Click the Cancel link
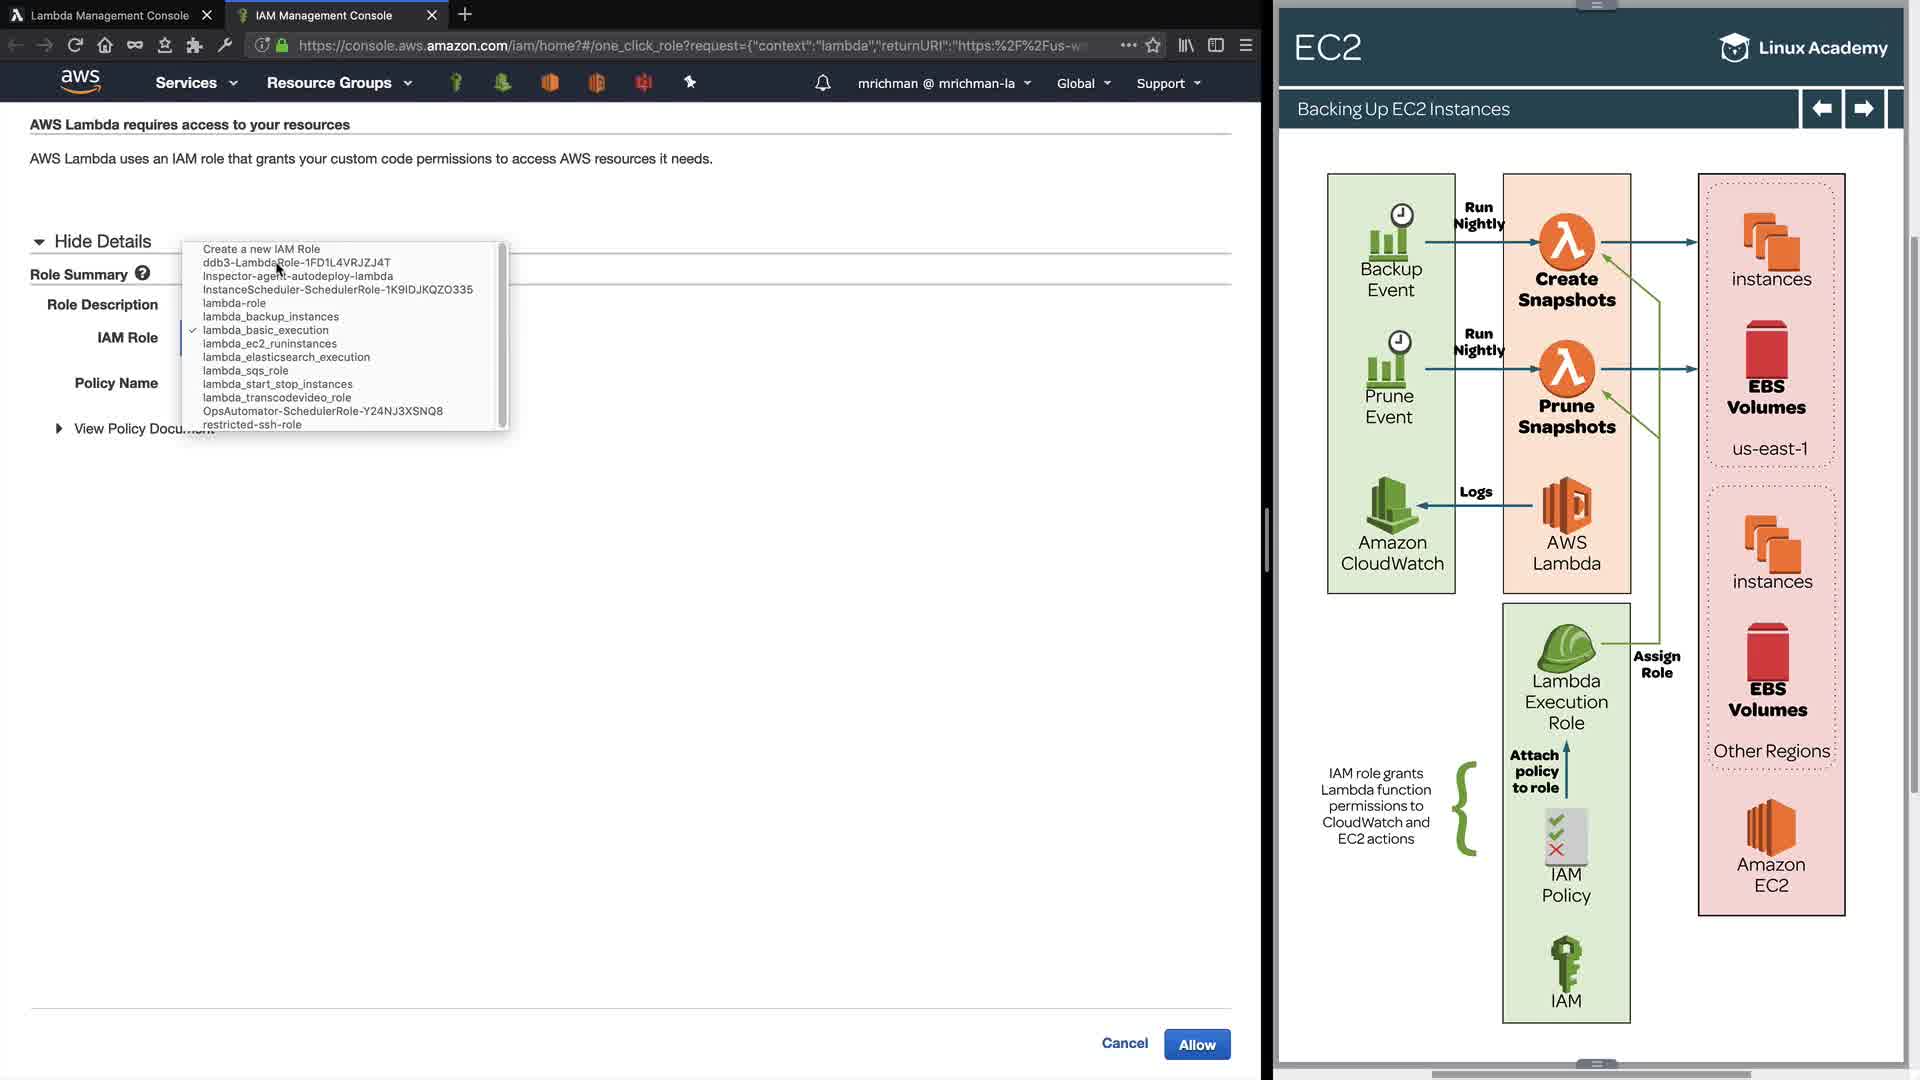This screenshot has height=1080, width=1920. (1124, 1043)
